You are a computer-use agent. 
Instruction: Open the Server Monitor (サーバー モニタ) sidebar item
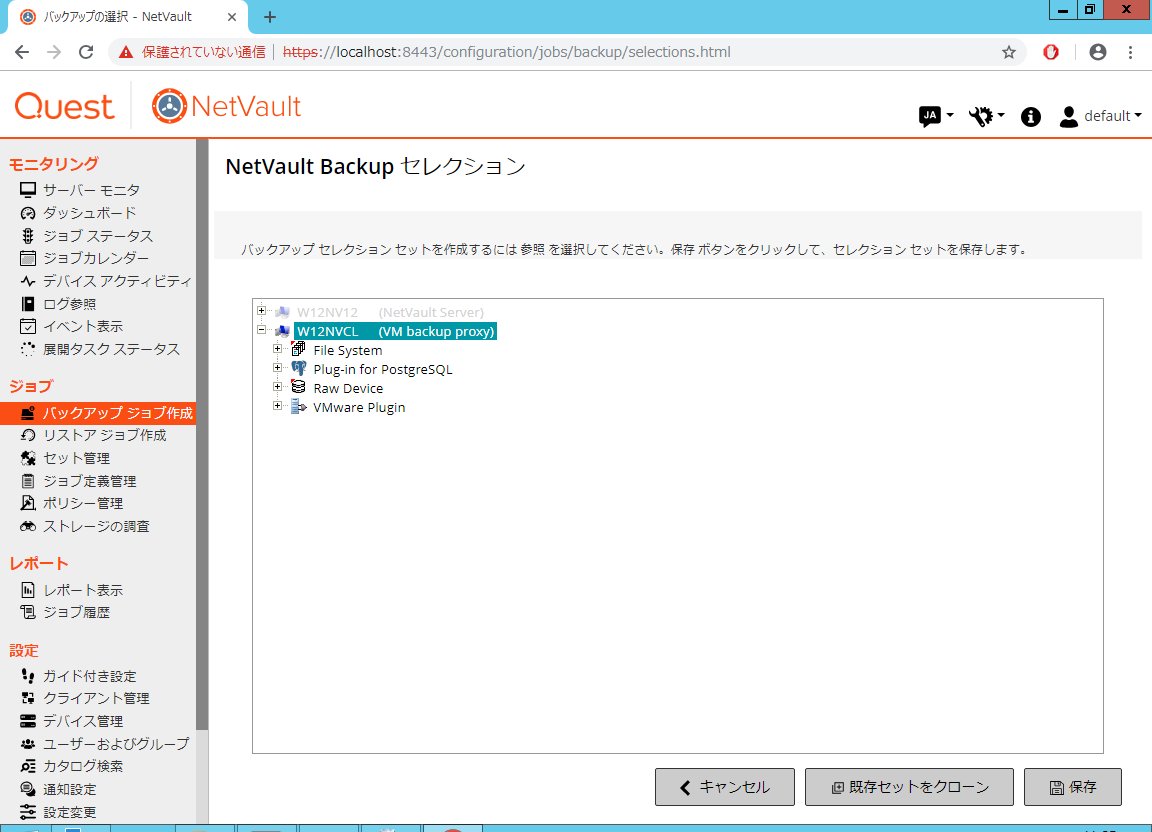[x=91, y=190]
